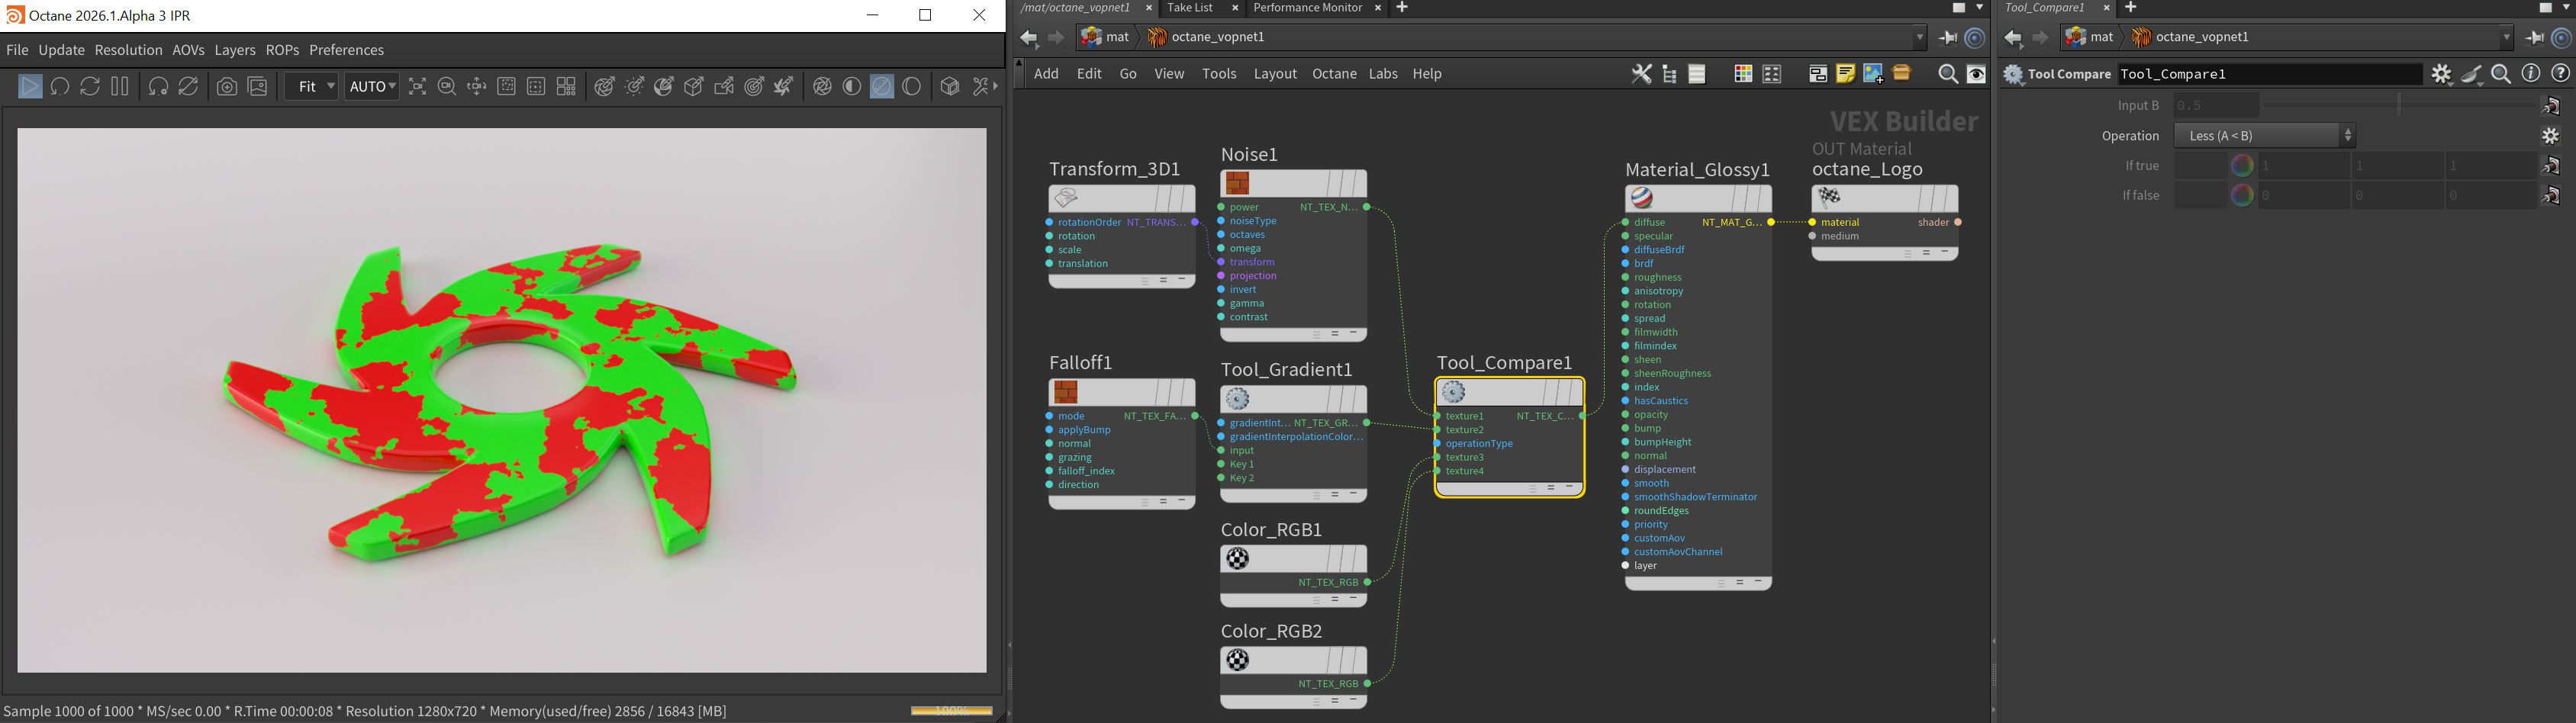Open the color palette grid icon
Viewport: 2576px width, 723px height.
point(1743,74)
